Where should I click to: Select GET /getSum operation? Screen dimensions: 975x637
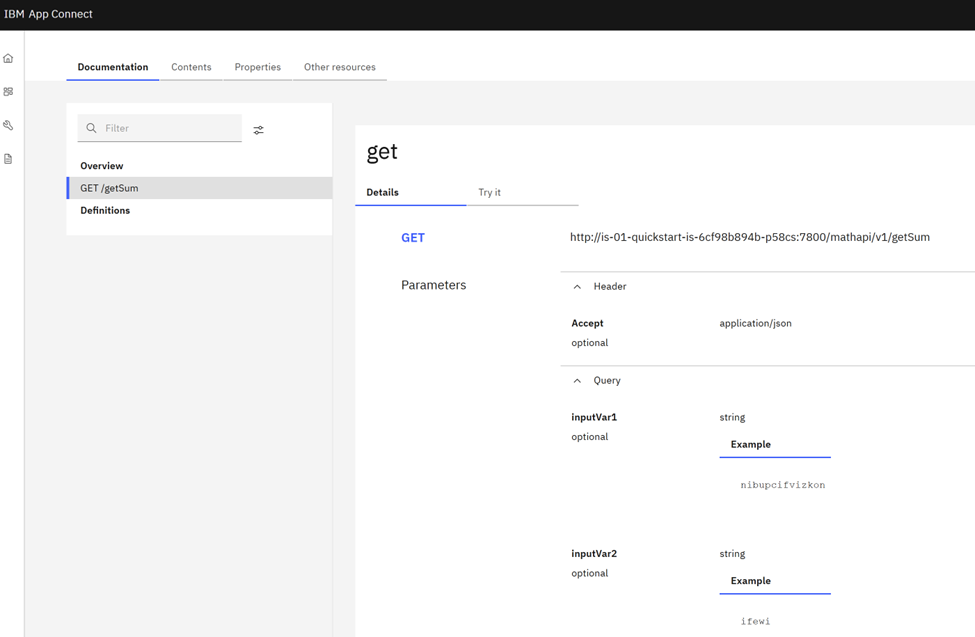[199, 188]
